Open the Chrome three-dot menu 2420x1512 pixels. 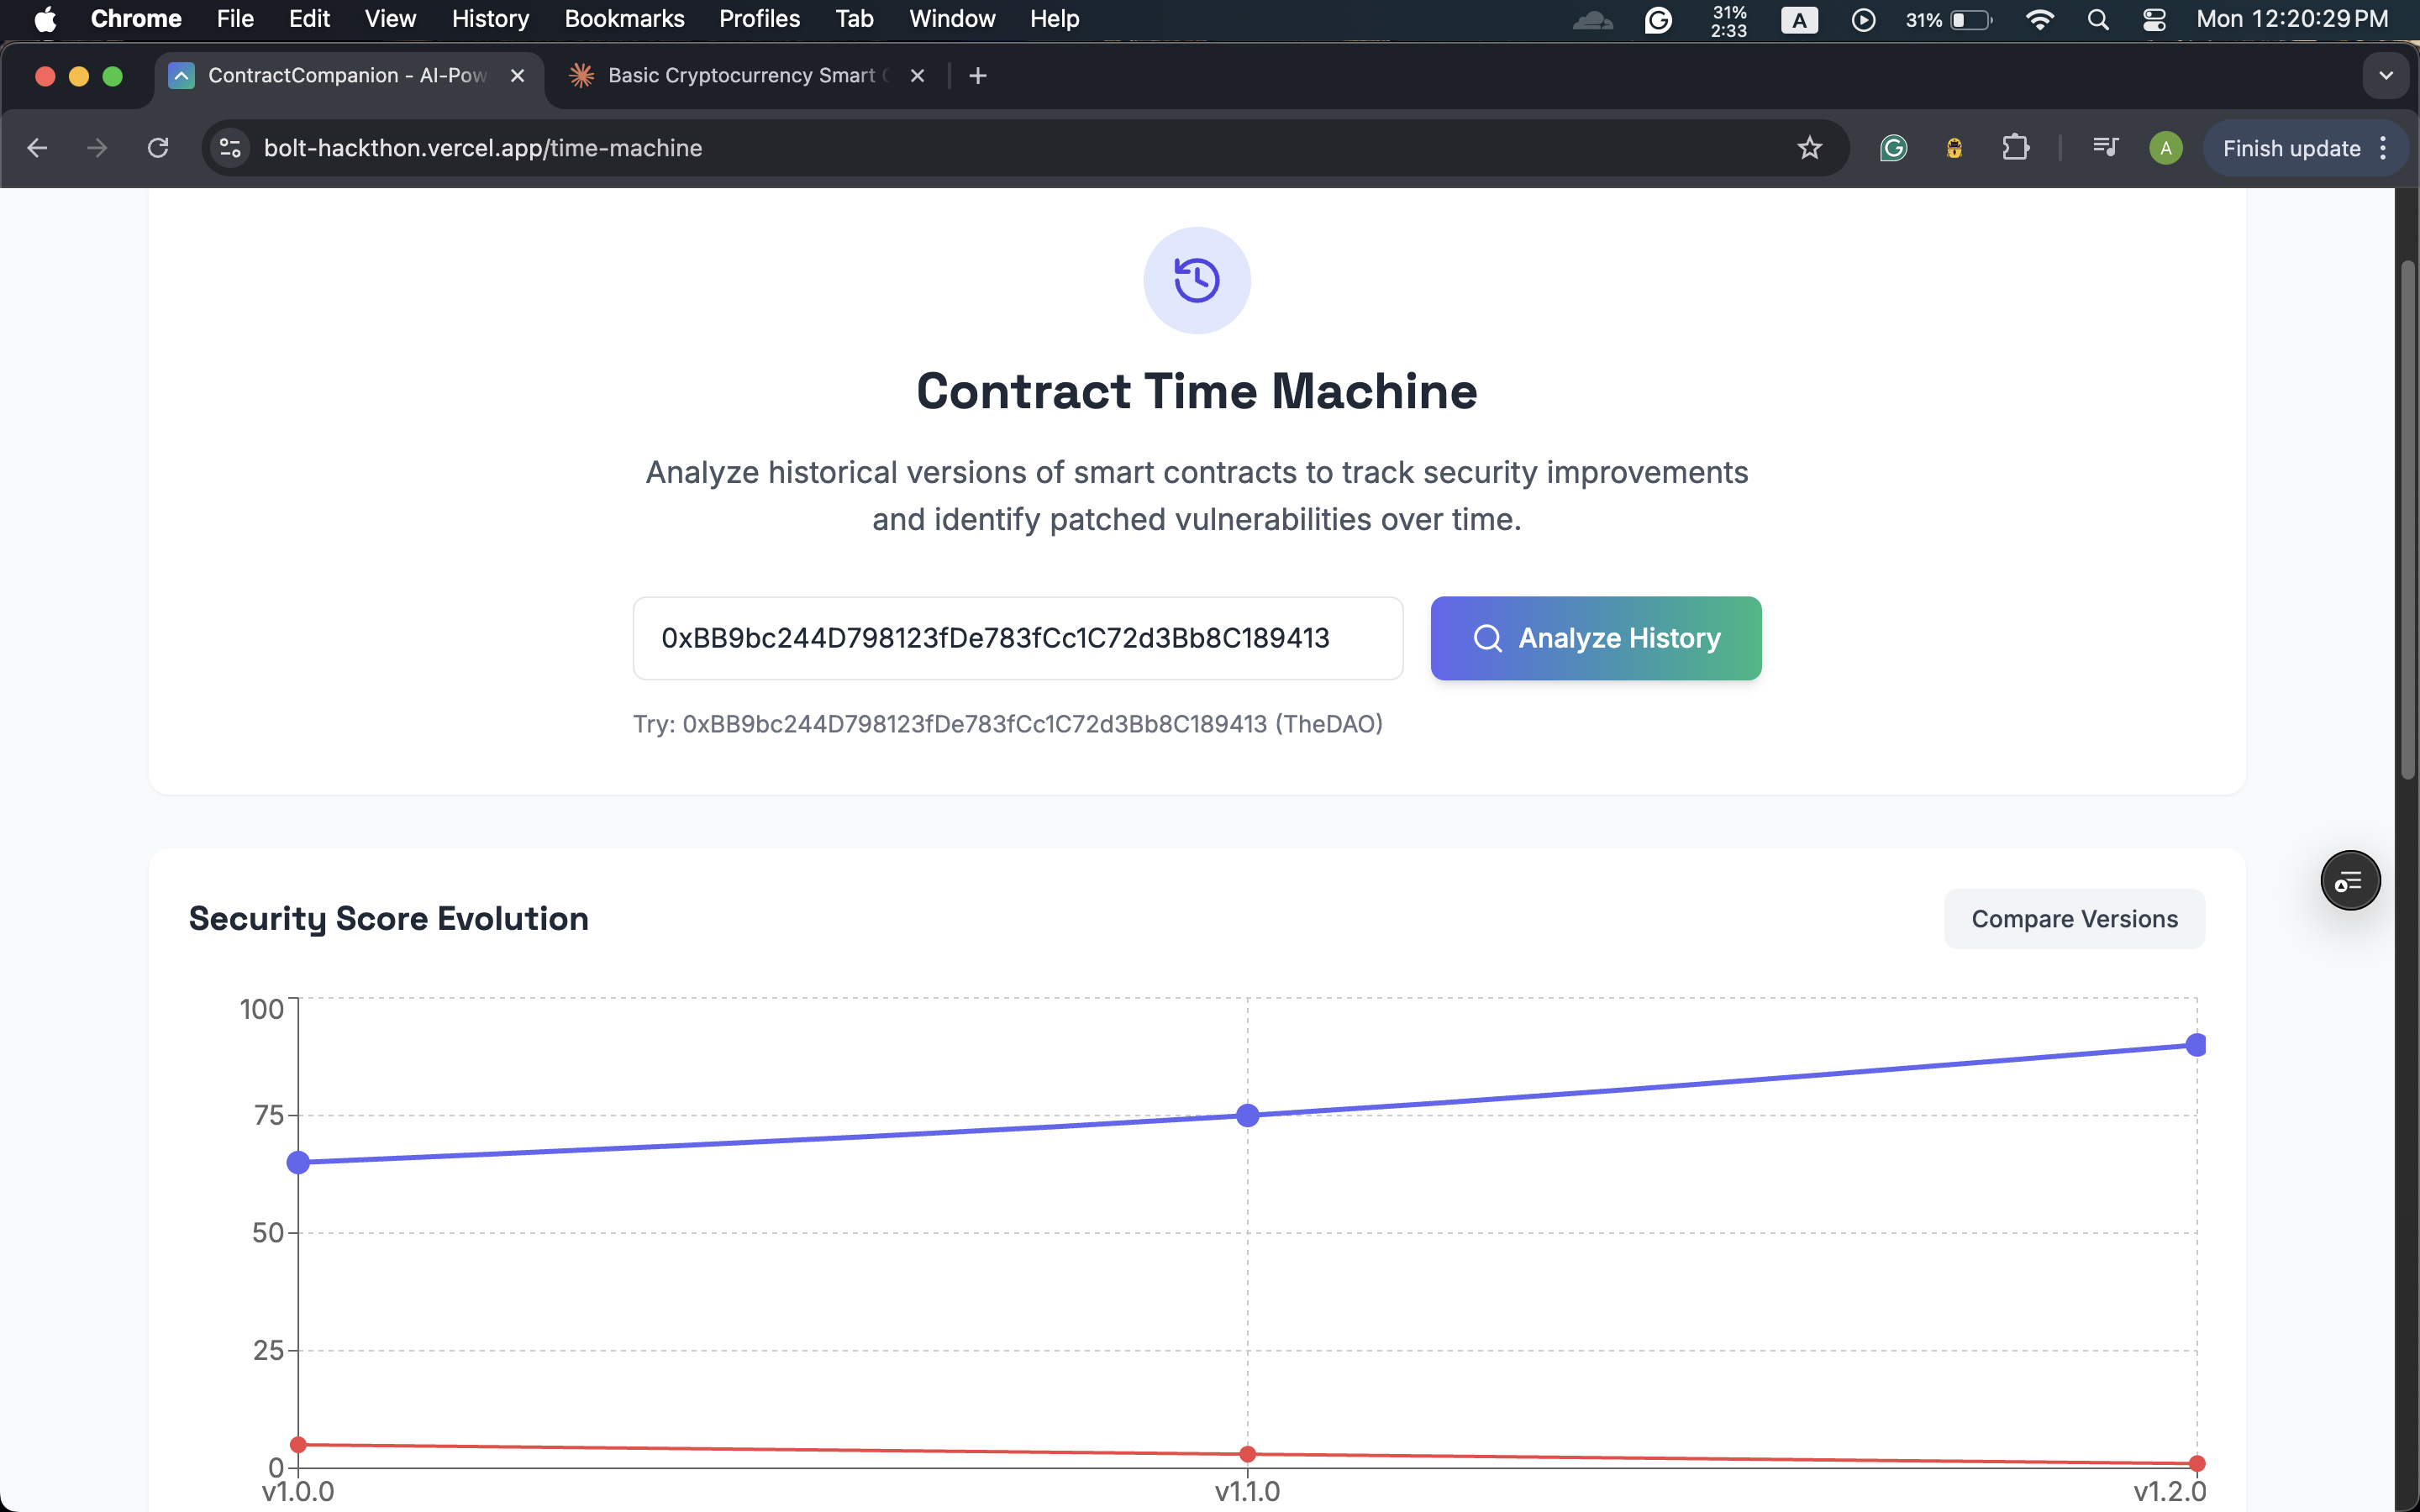point(2384,148)
